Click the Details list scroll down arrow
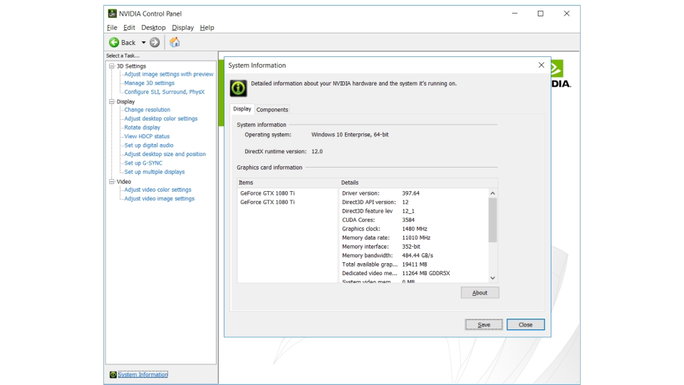 pos(492,278)
